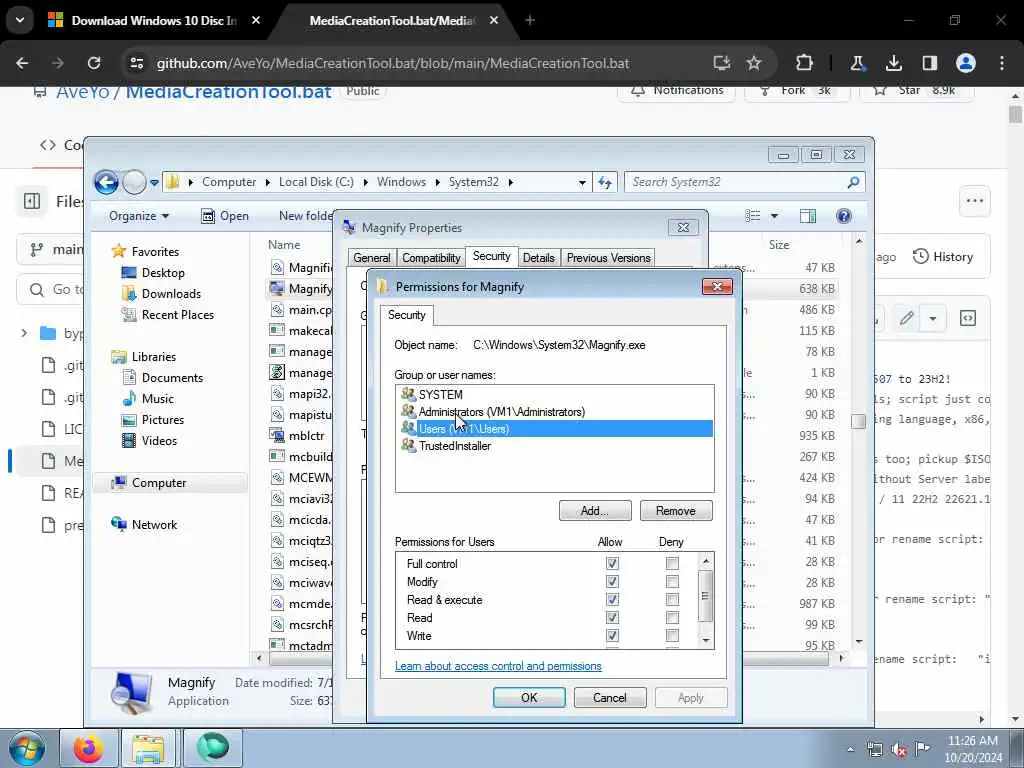Click the search magnifier in Search System32 box

(x=853, y=182)
